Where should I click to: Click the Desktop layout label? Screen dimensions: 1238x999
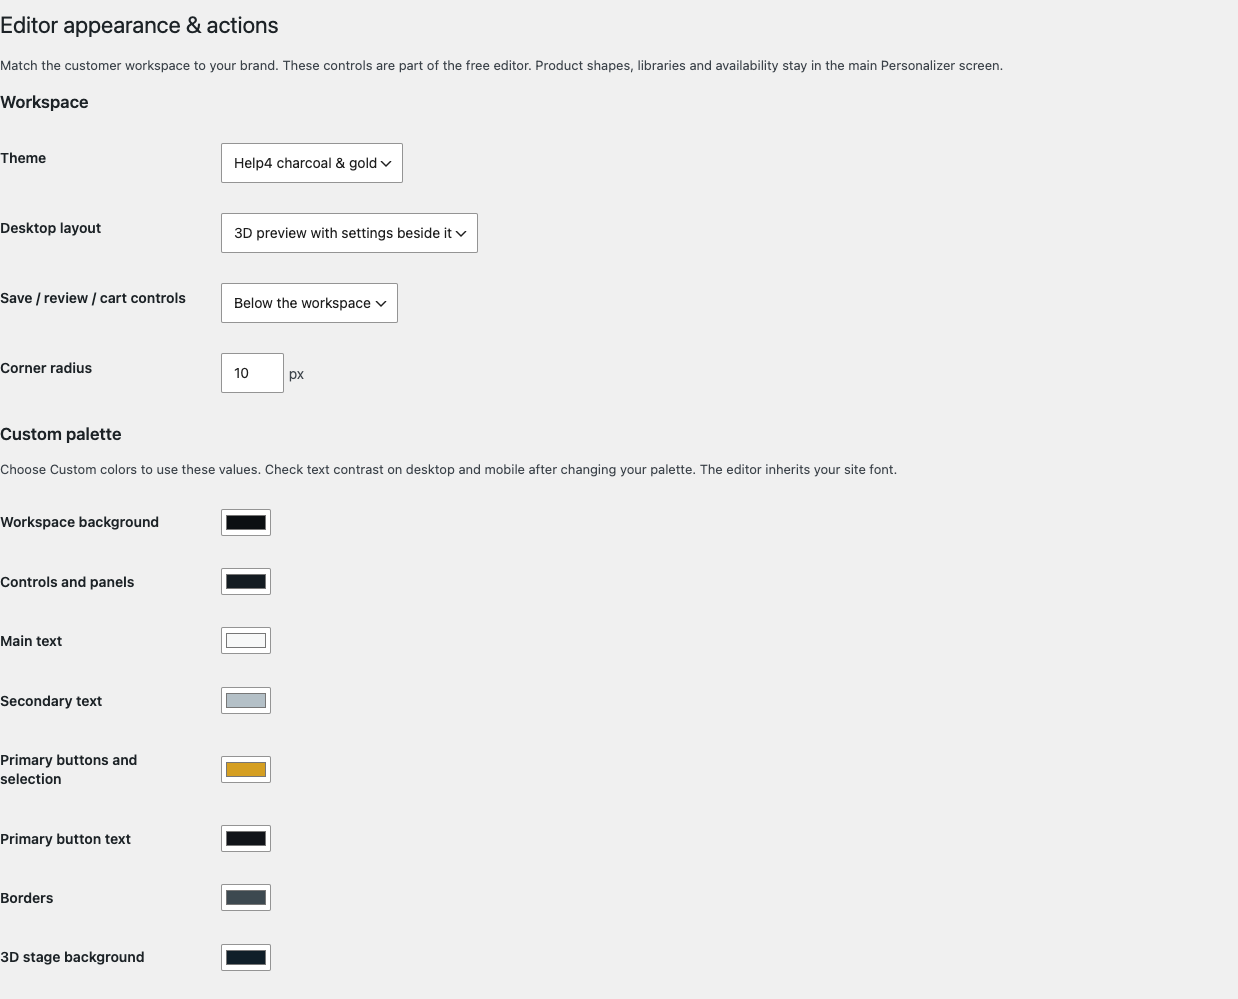(x=51, y=228)
